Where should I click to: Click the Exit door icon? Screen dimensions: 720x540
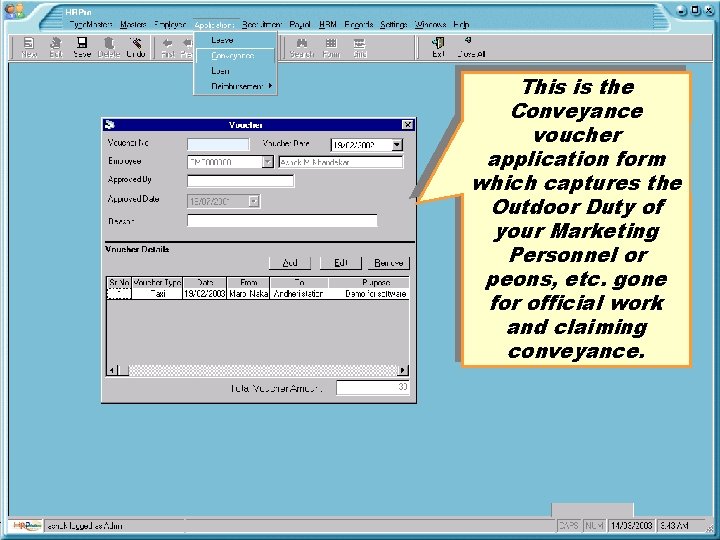pos(438,47)
